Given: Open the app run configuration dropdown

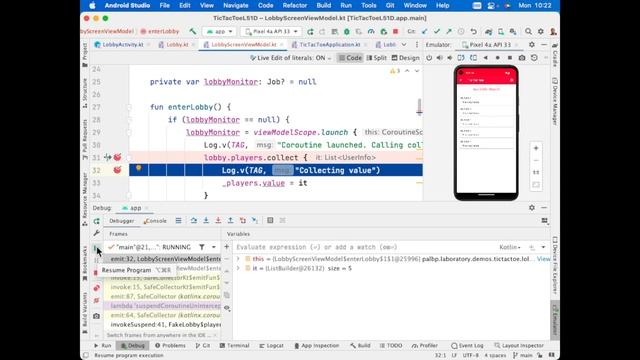Looking at the screenshot, I should click(x=220, y=31).
